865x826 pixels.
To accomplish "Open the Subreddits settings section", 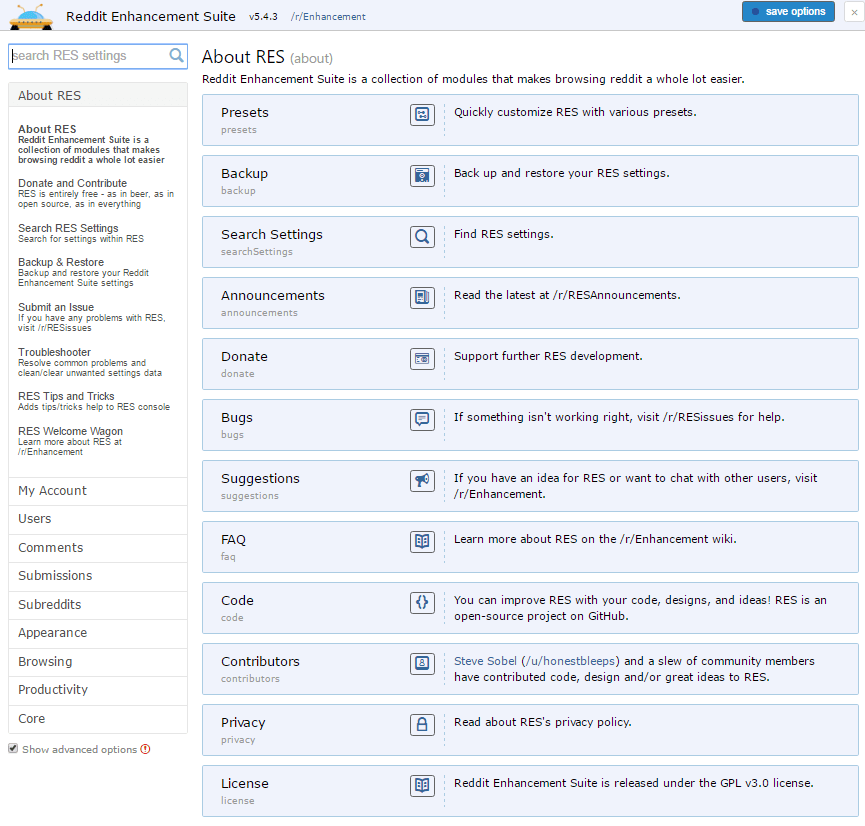I will [50, 604].
